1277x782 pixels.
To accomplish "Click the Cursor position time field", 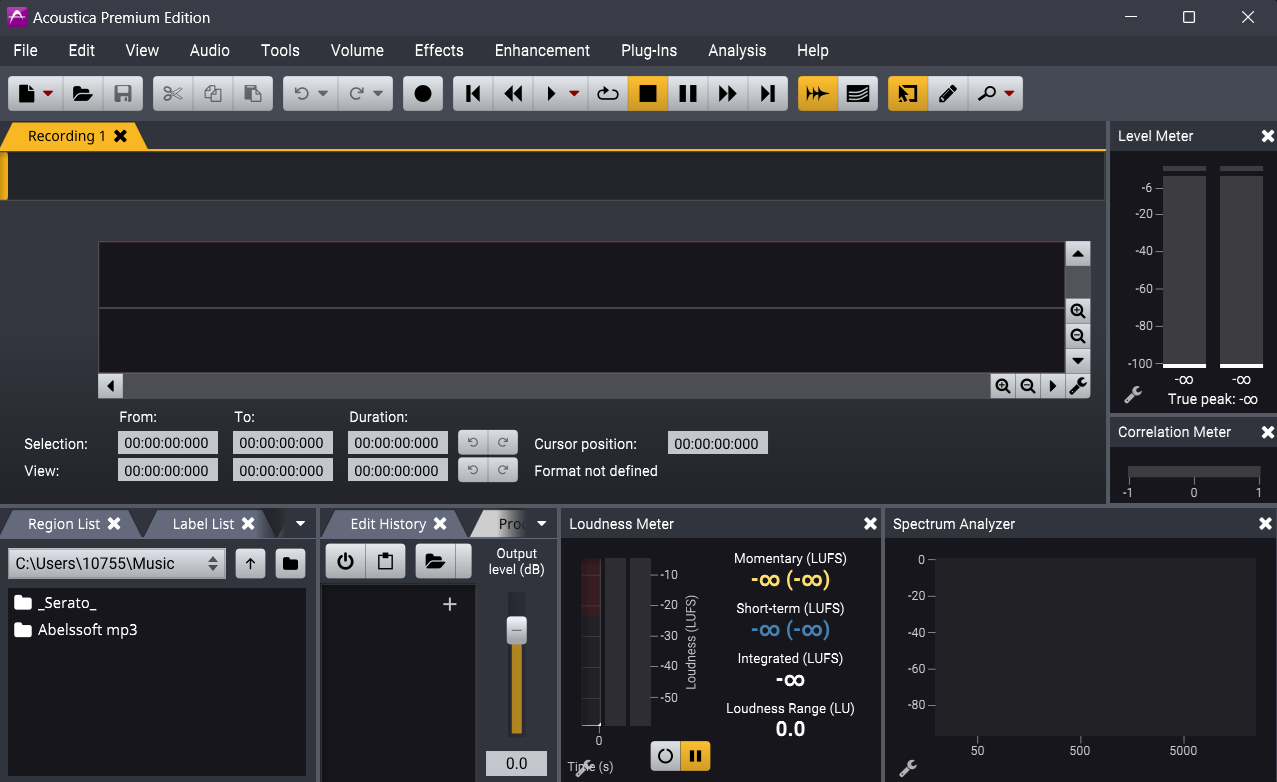I will point(718,443).
